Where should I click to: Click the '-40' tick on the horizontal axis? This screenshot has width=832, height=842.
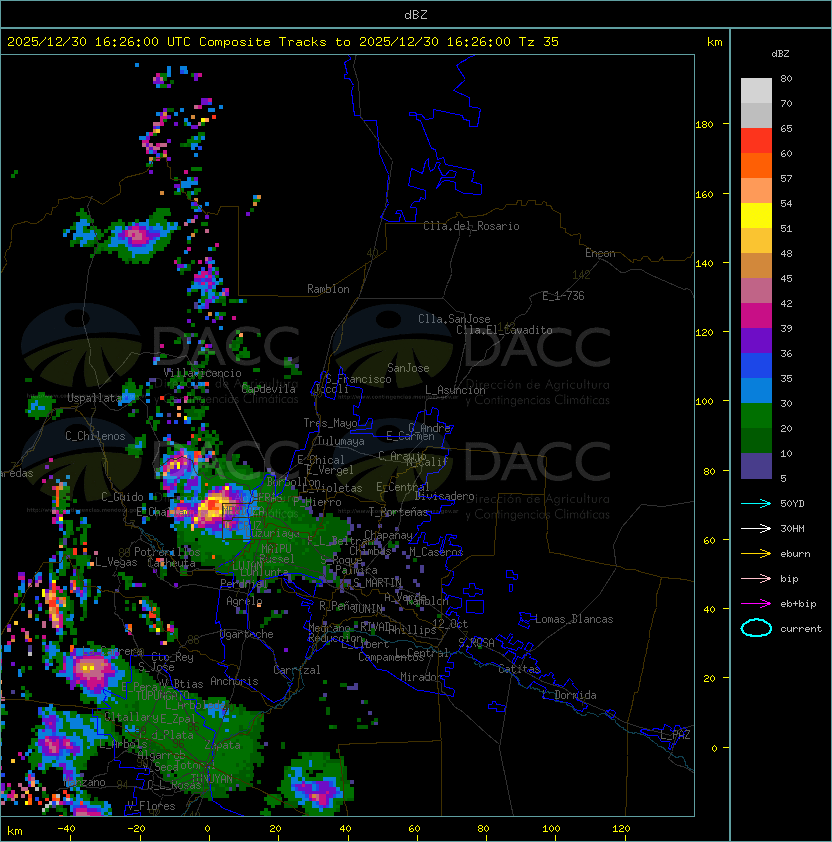coord(66,829)
